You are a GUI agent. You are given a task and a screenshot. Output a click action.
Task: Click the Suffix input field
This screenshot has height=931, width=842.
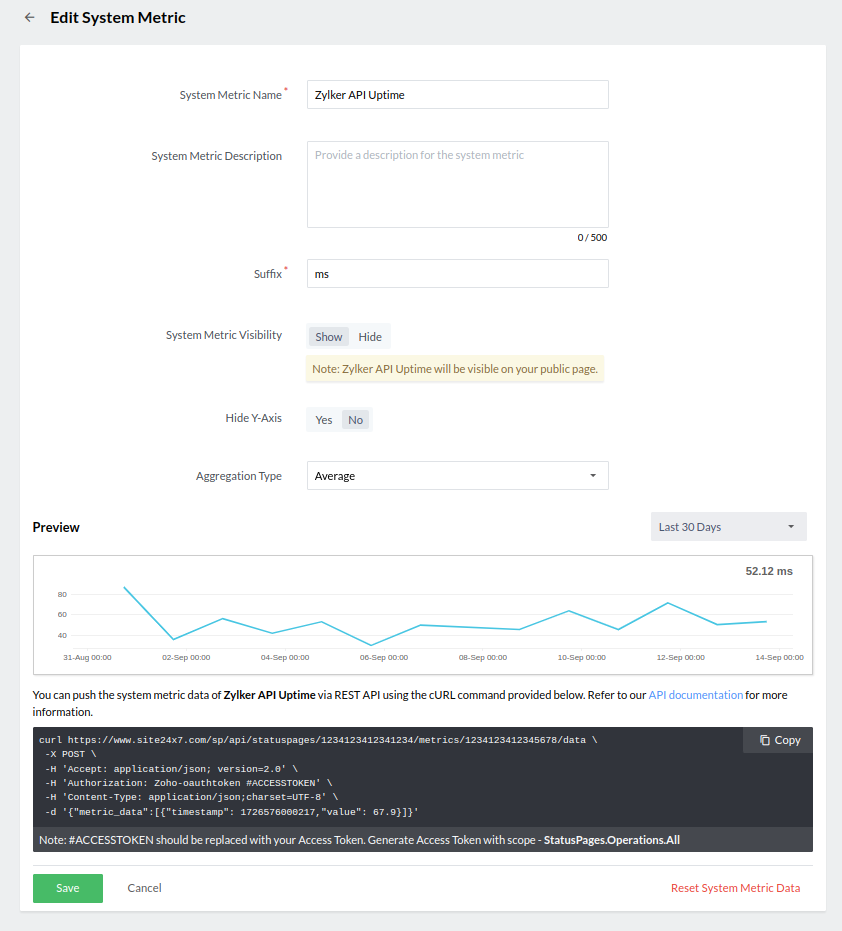pyautogui.click(x=457, y=274)
